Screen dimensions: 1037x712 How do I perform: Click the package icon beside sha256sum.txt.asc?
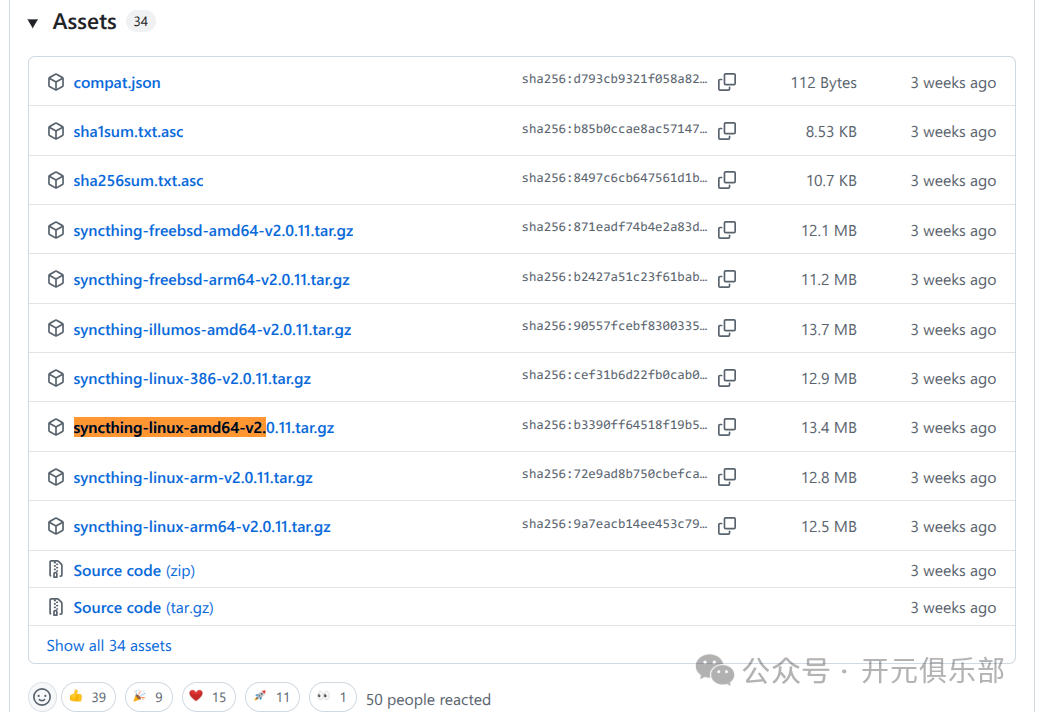tap(56, 181)
